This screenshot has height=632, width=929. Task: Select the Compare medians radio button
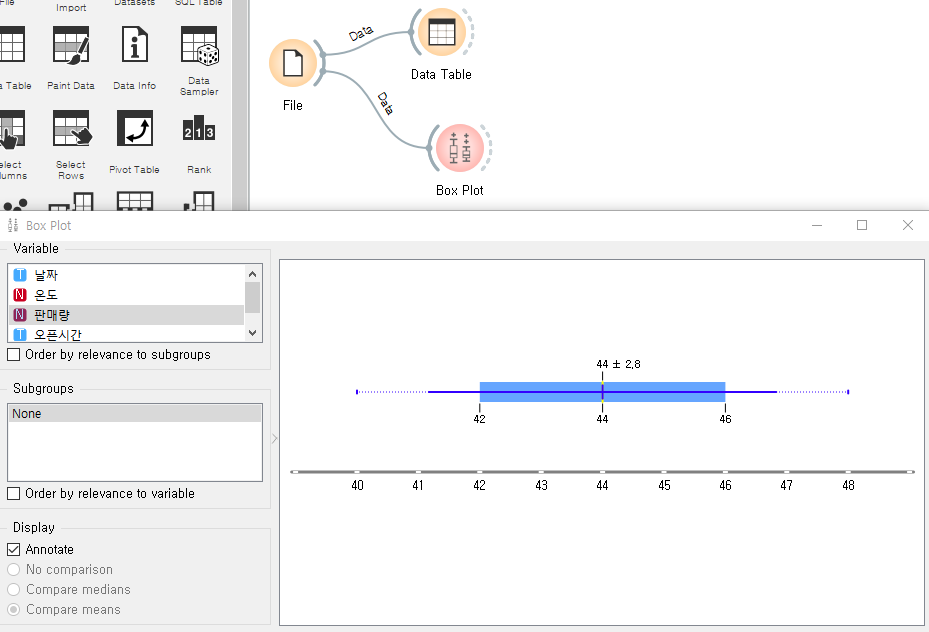[14, 590]
